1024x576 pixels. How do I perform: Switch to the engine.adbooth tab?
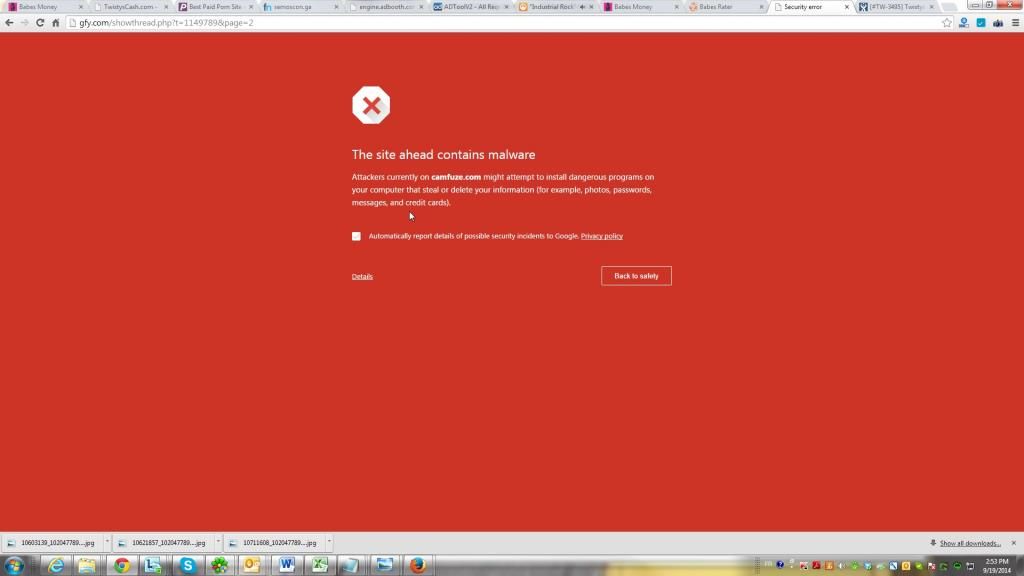pyautogui.click(x=385, y=7)
